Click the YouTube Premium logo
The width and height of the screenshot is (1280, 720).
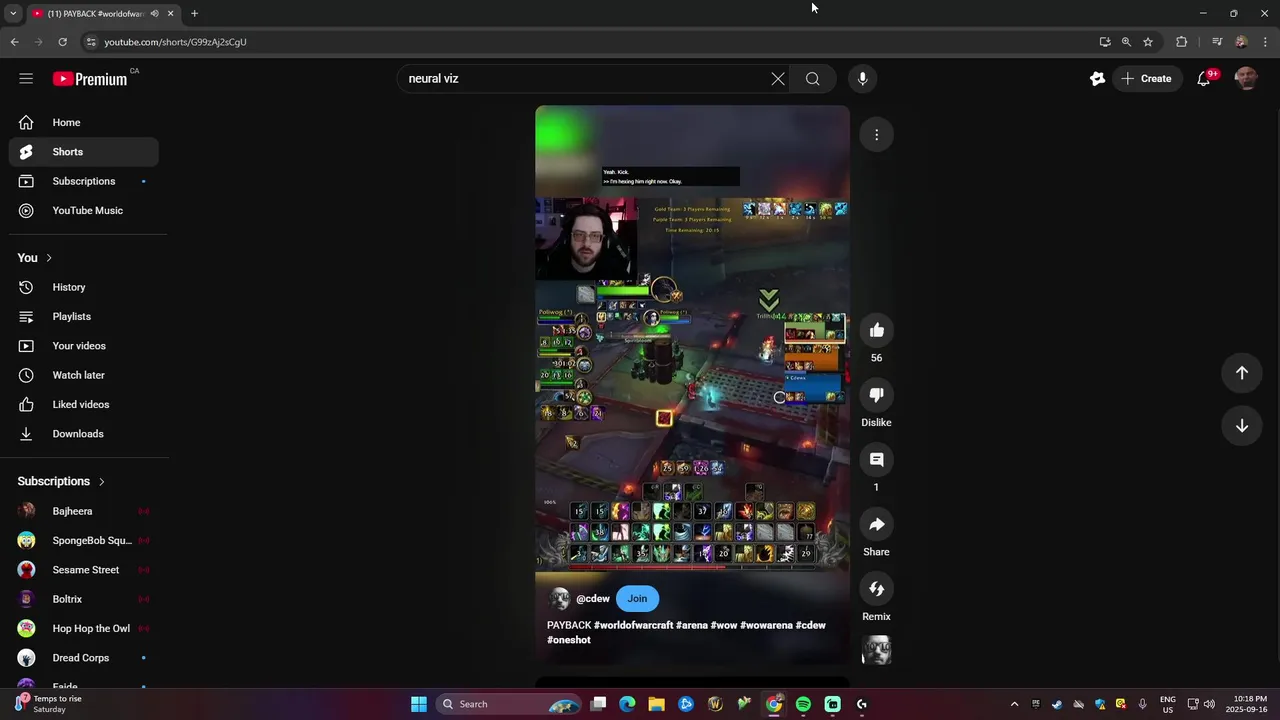[90, 79]
